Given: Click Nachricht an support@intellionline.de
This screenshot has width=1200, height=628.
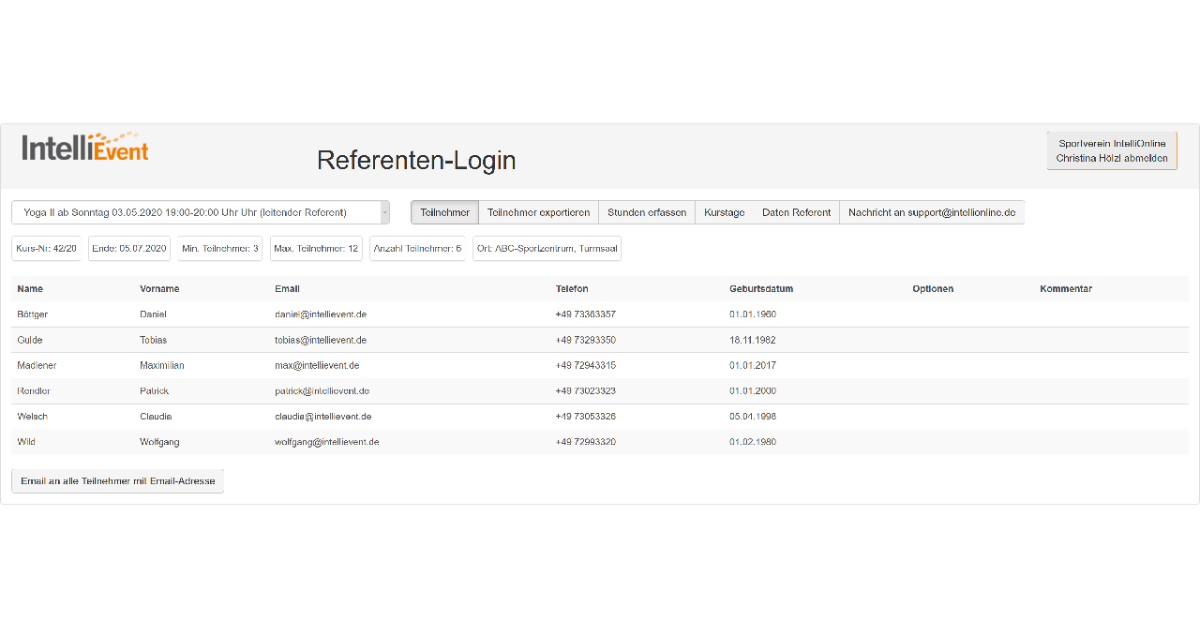Looking at the screenshot, I should (x=932, y=212).
